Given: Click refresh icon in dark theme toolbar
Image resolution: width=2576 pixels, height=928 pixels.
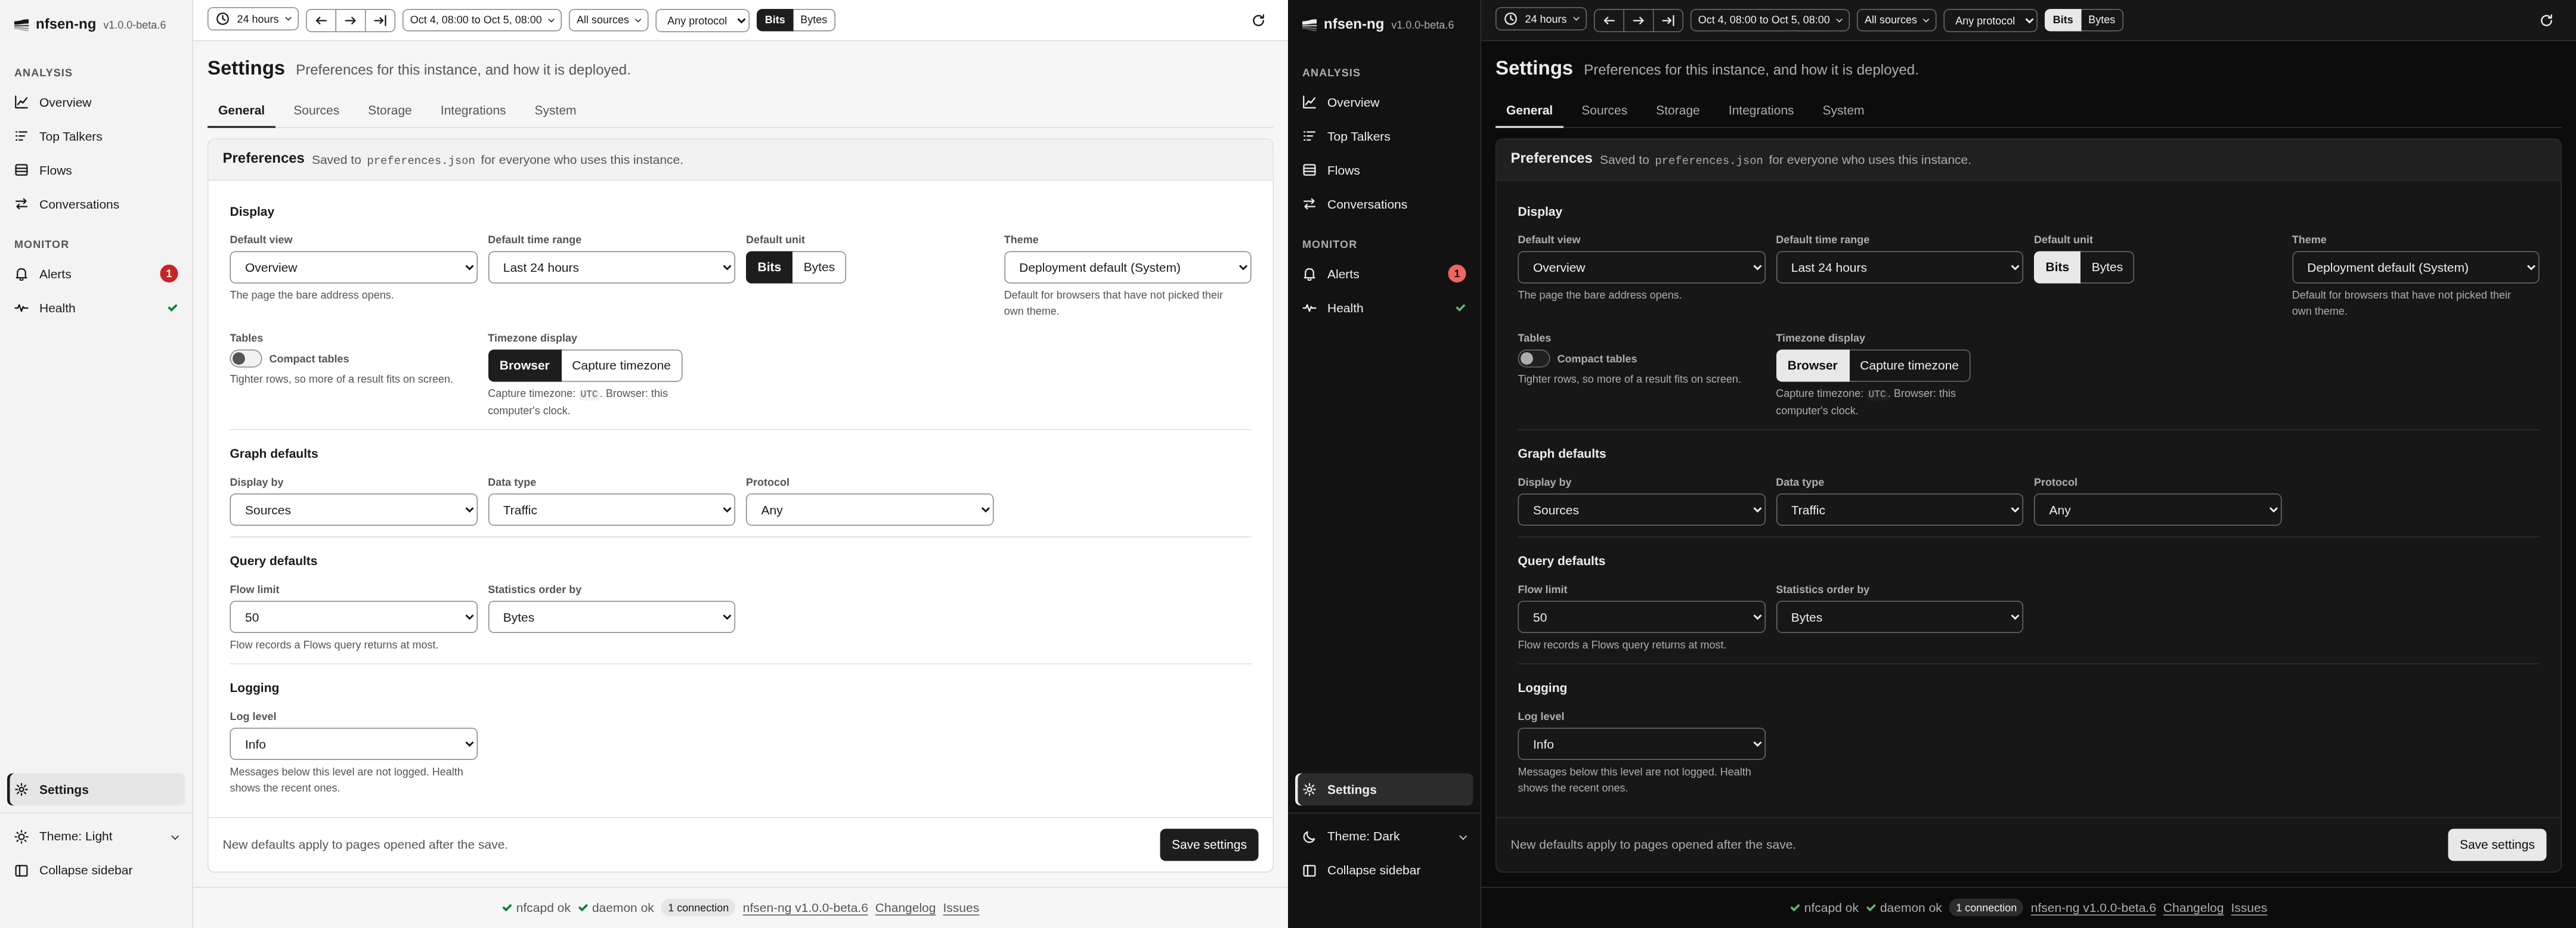Looking at the screenshot, I should click(2546, 20).
